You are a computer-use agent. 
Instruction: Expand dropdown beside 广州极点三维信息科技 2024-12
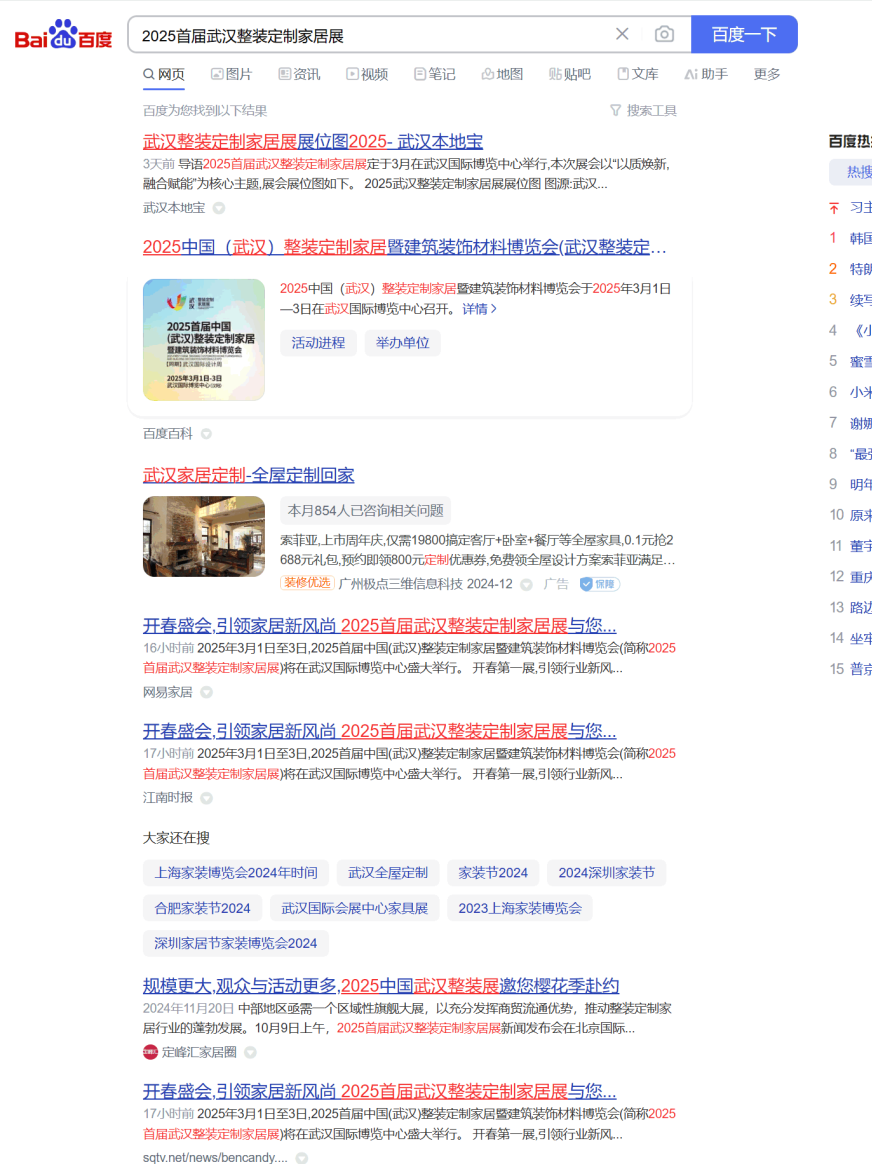click(526, 584)
